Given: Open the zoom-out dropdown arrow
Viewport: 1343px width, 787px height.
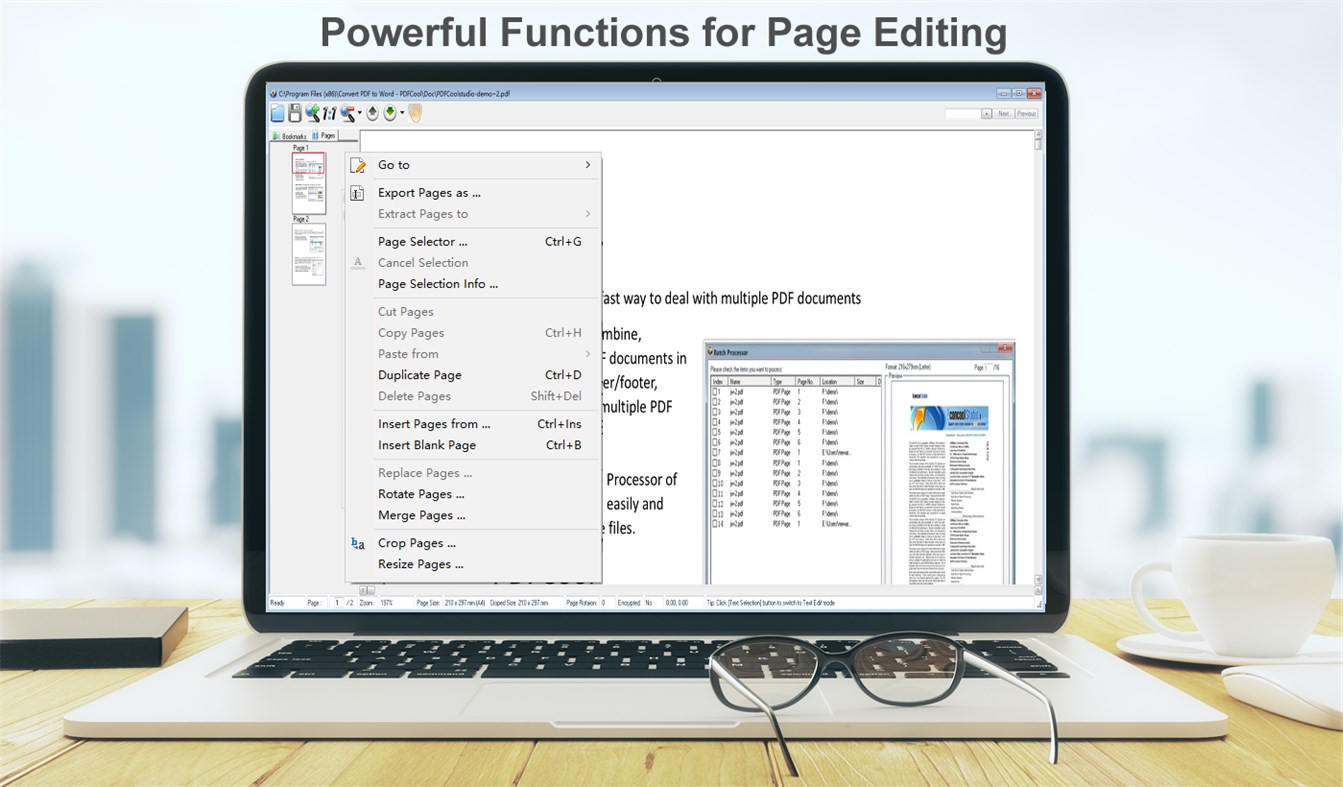Looking at the screenshot, I should [359, 112].
